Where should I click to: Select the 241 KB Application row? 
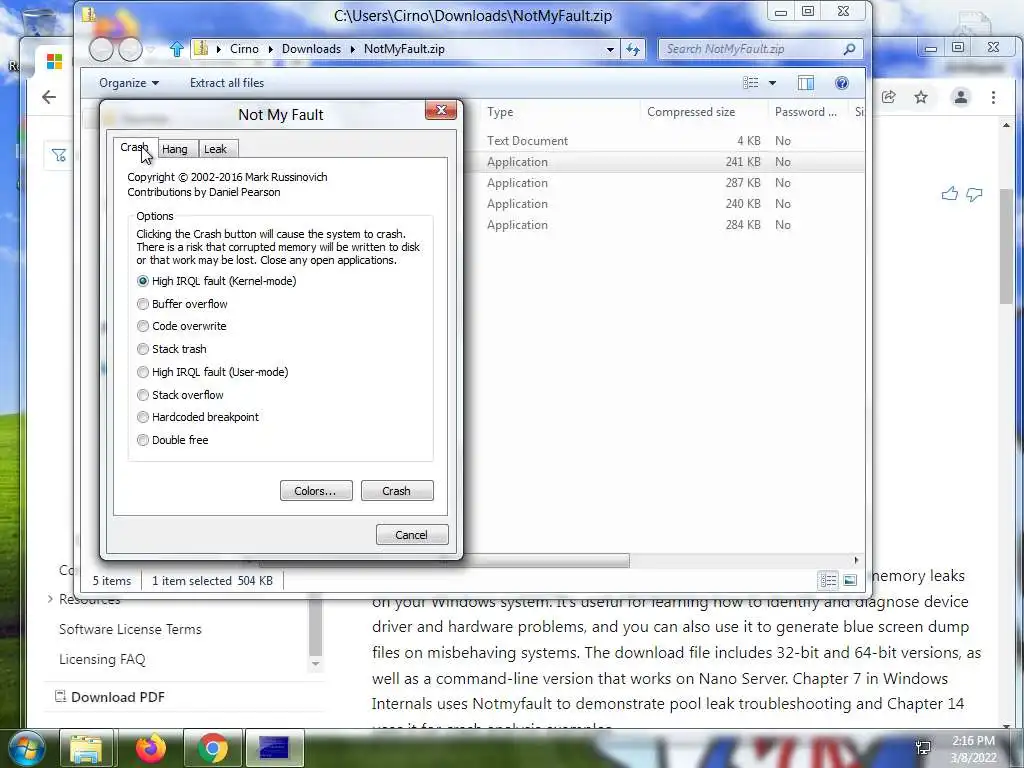pyautogui.click(x=666, y=162)
